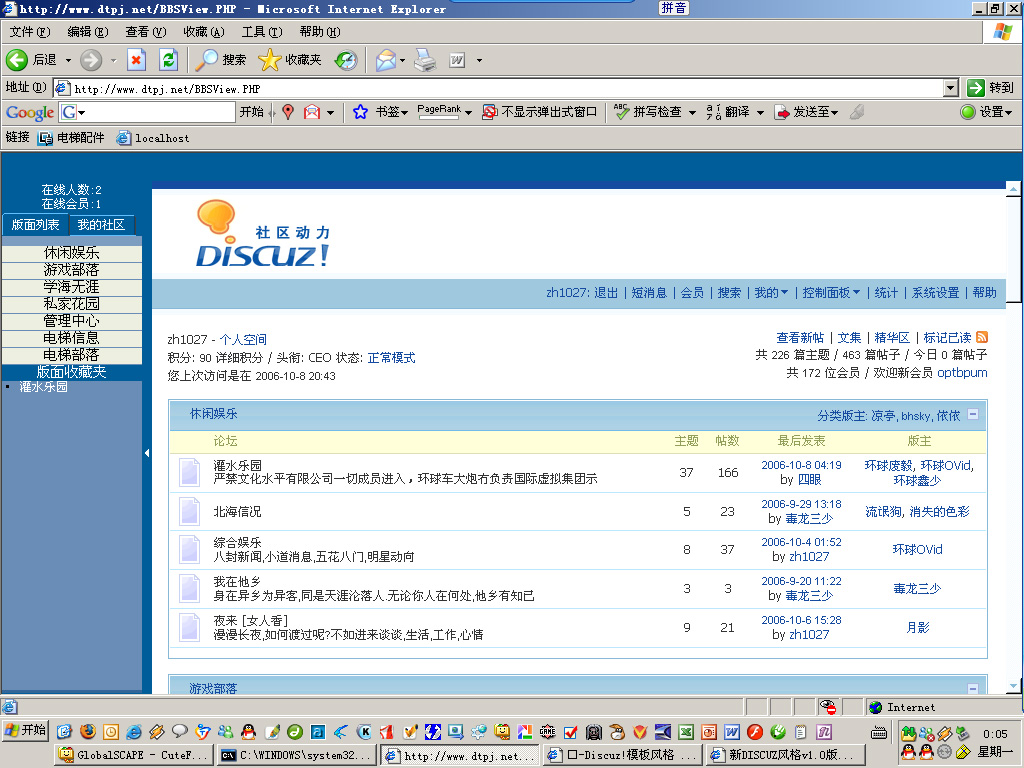Click the Edit with Word icon
Image resolution: width=1024 pixels, height=768 pixels.
click(457, 60)
